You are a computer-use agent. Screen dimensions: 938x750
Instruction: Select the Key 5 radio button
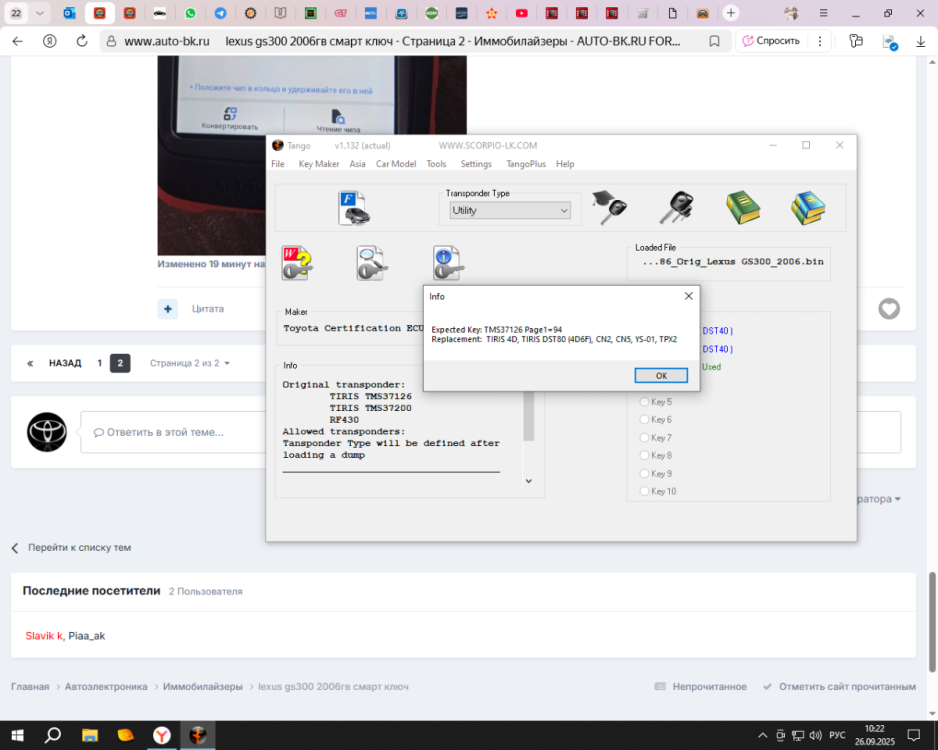[644, 402]
